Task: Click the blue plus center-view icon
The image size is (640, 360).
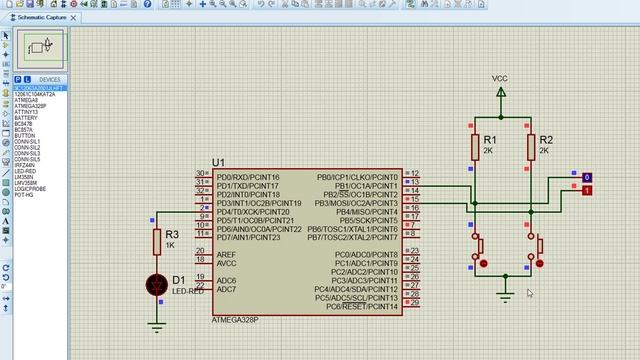Action: [x=202, y=4]
